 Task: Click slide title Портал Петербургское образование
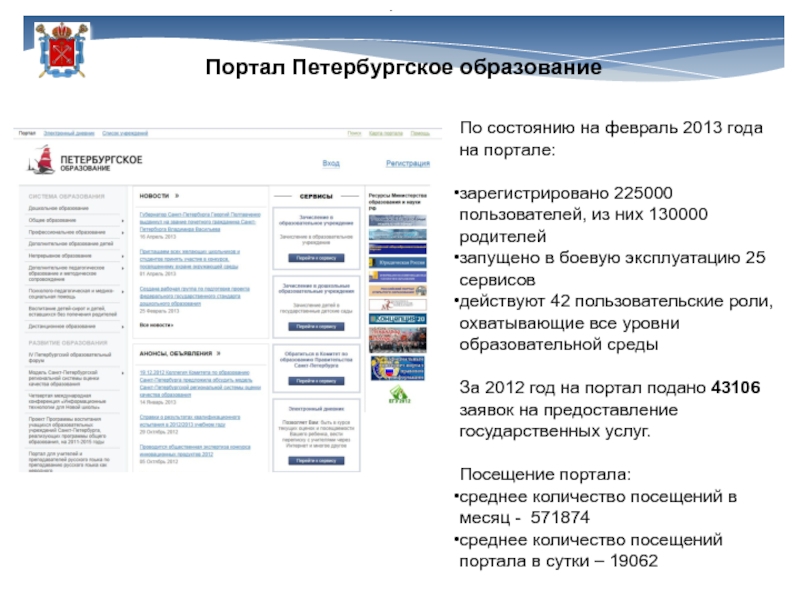(403, 67)
